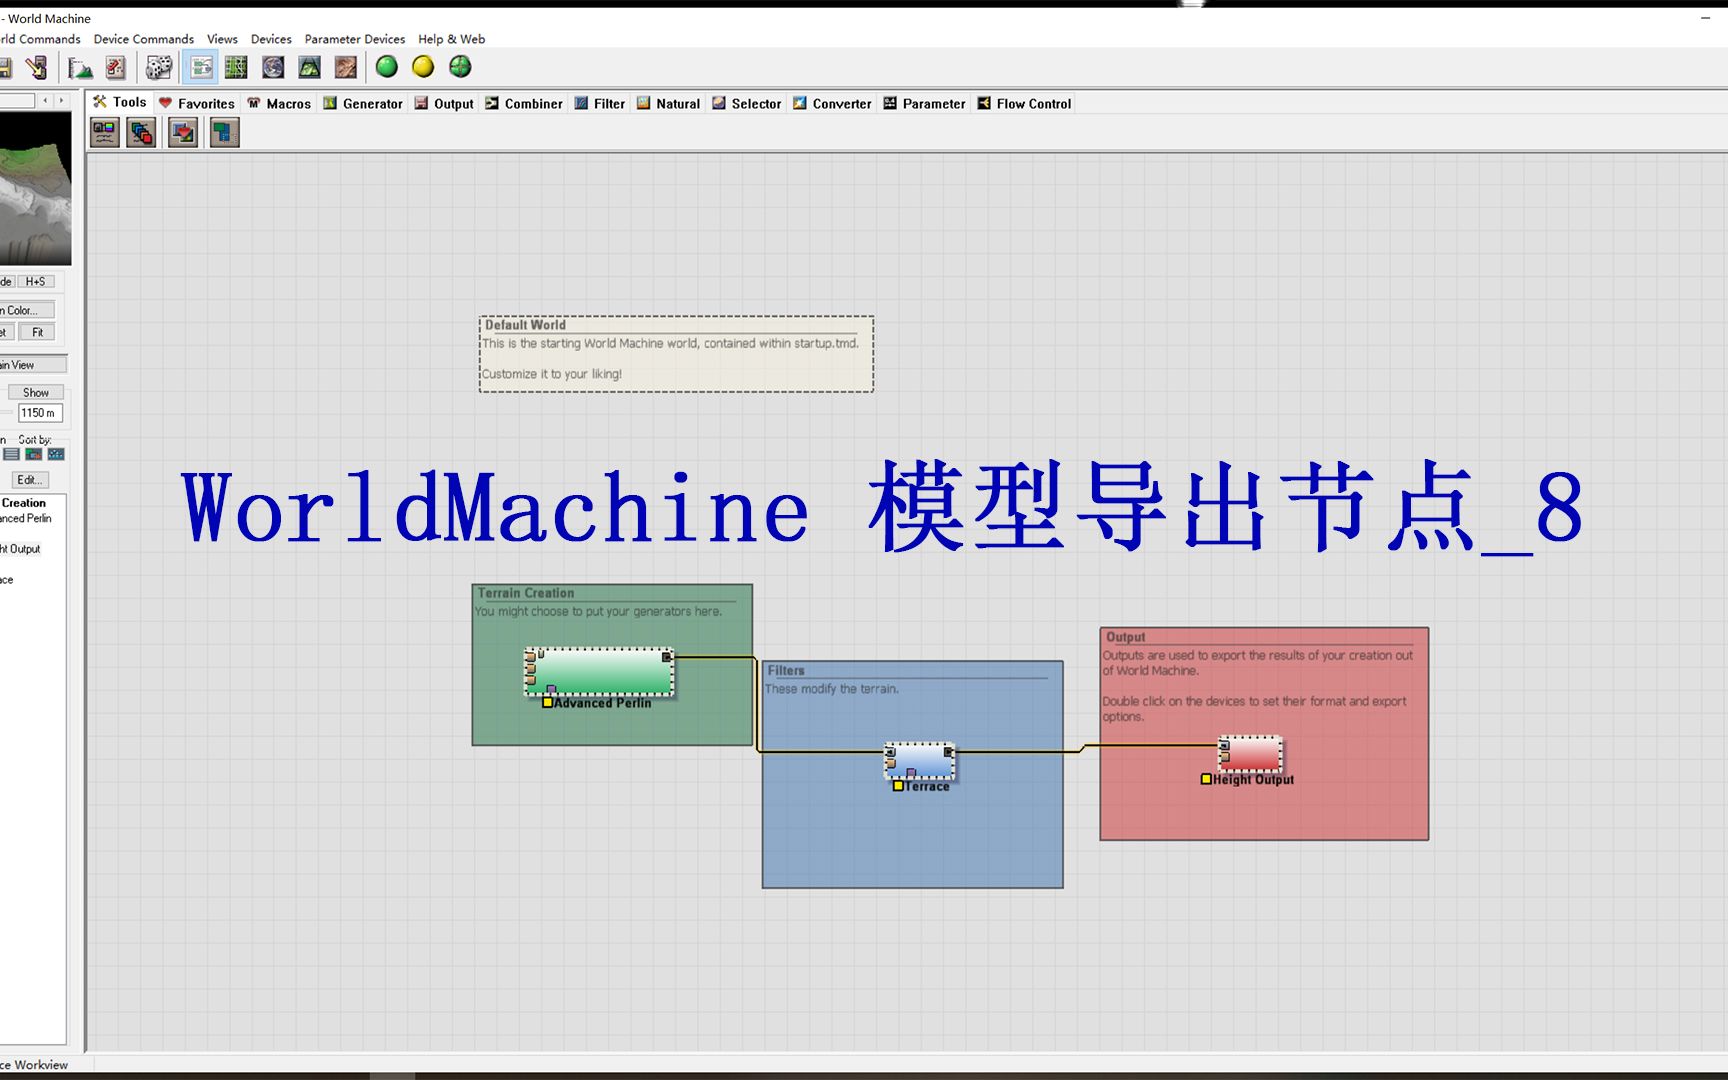Click the Terrace node in the Filters group
Screen dimensions: 1728x1080
coord(918,762)
